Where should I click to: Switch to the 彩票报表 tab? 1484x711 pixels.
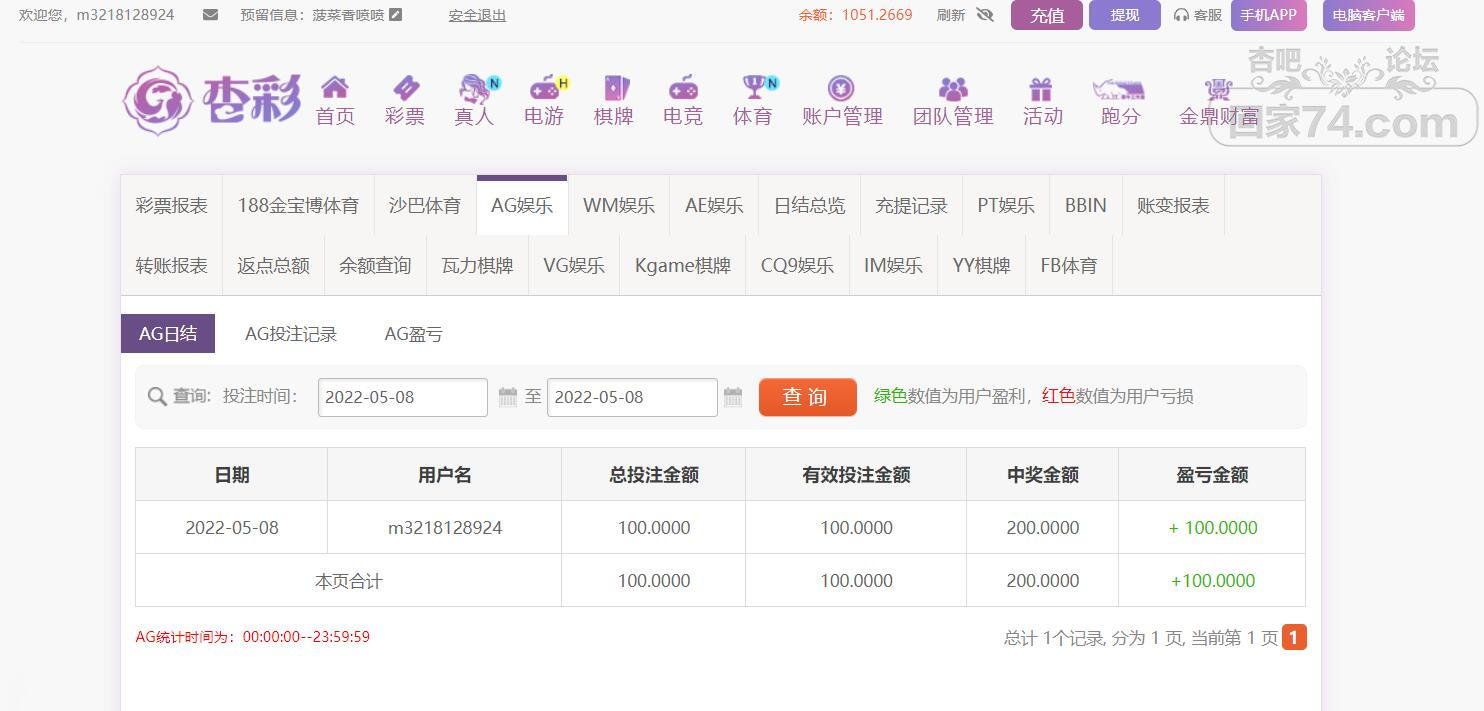pos(172,205)
